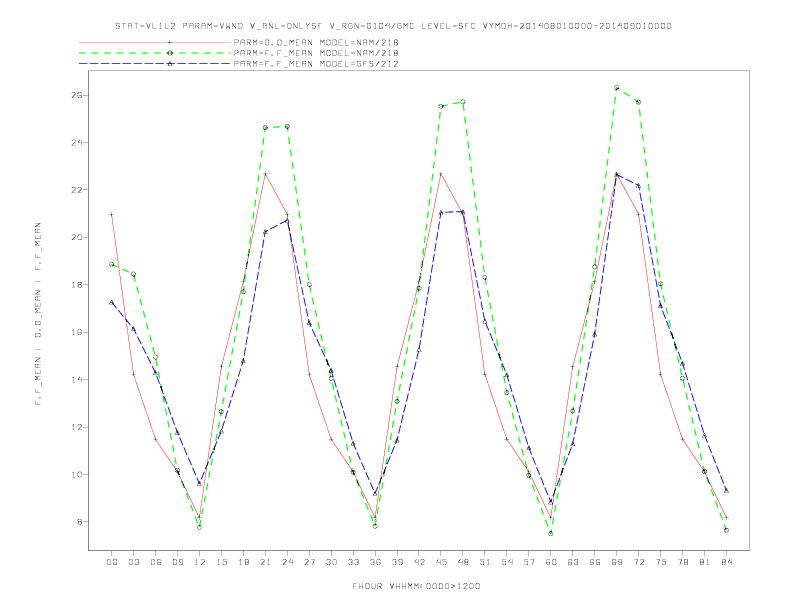Click x-axis tick label 03

133,562
